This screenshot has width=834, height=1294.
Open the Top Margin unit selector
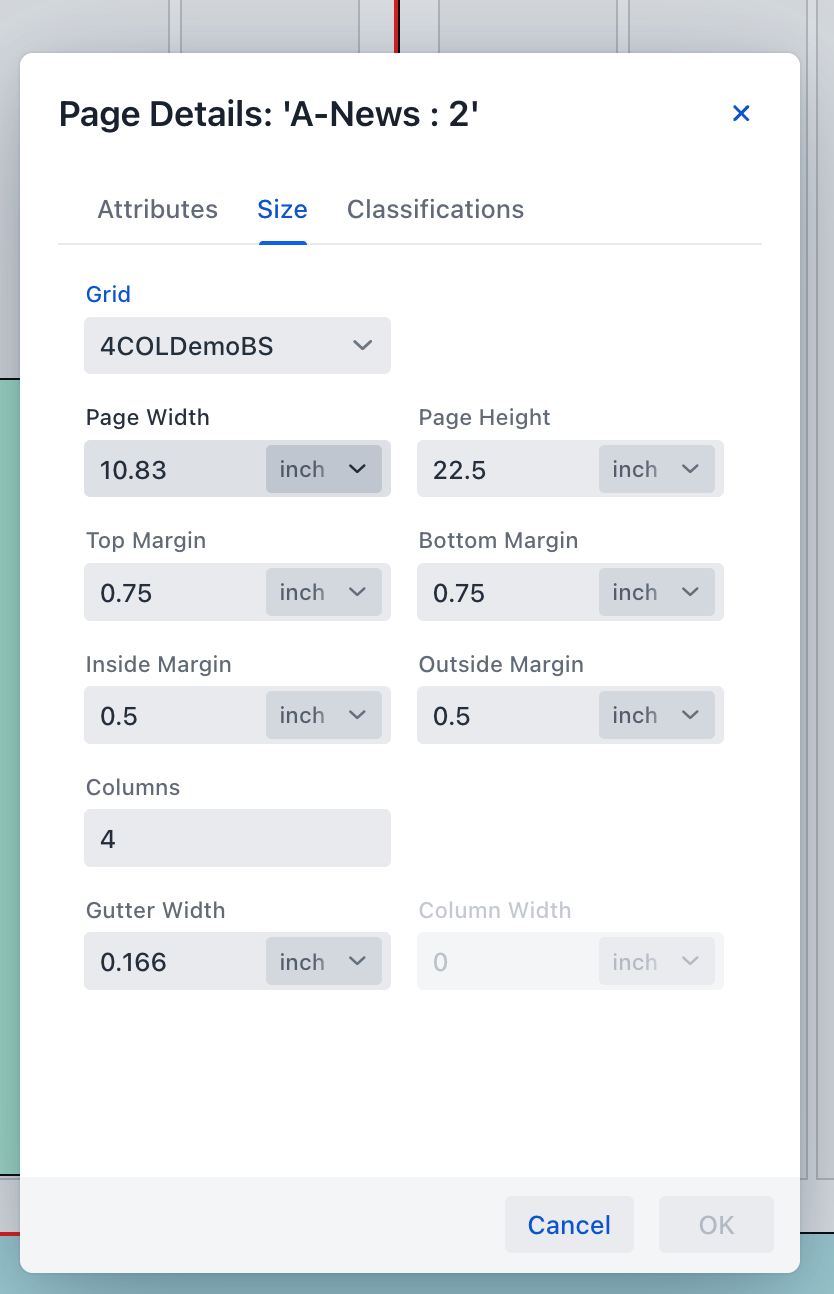click(x=324, y=592)
